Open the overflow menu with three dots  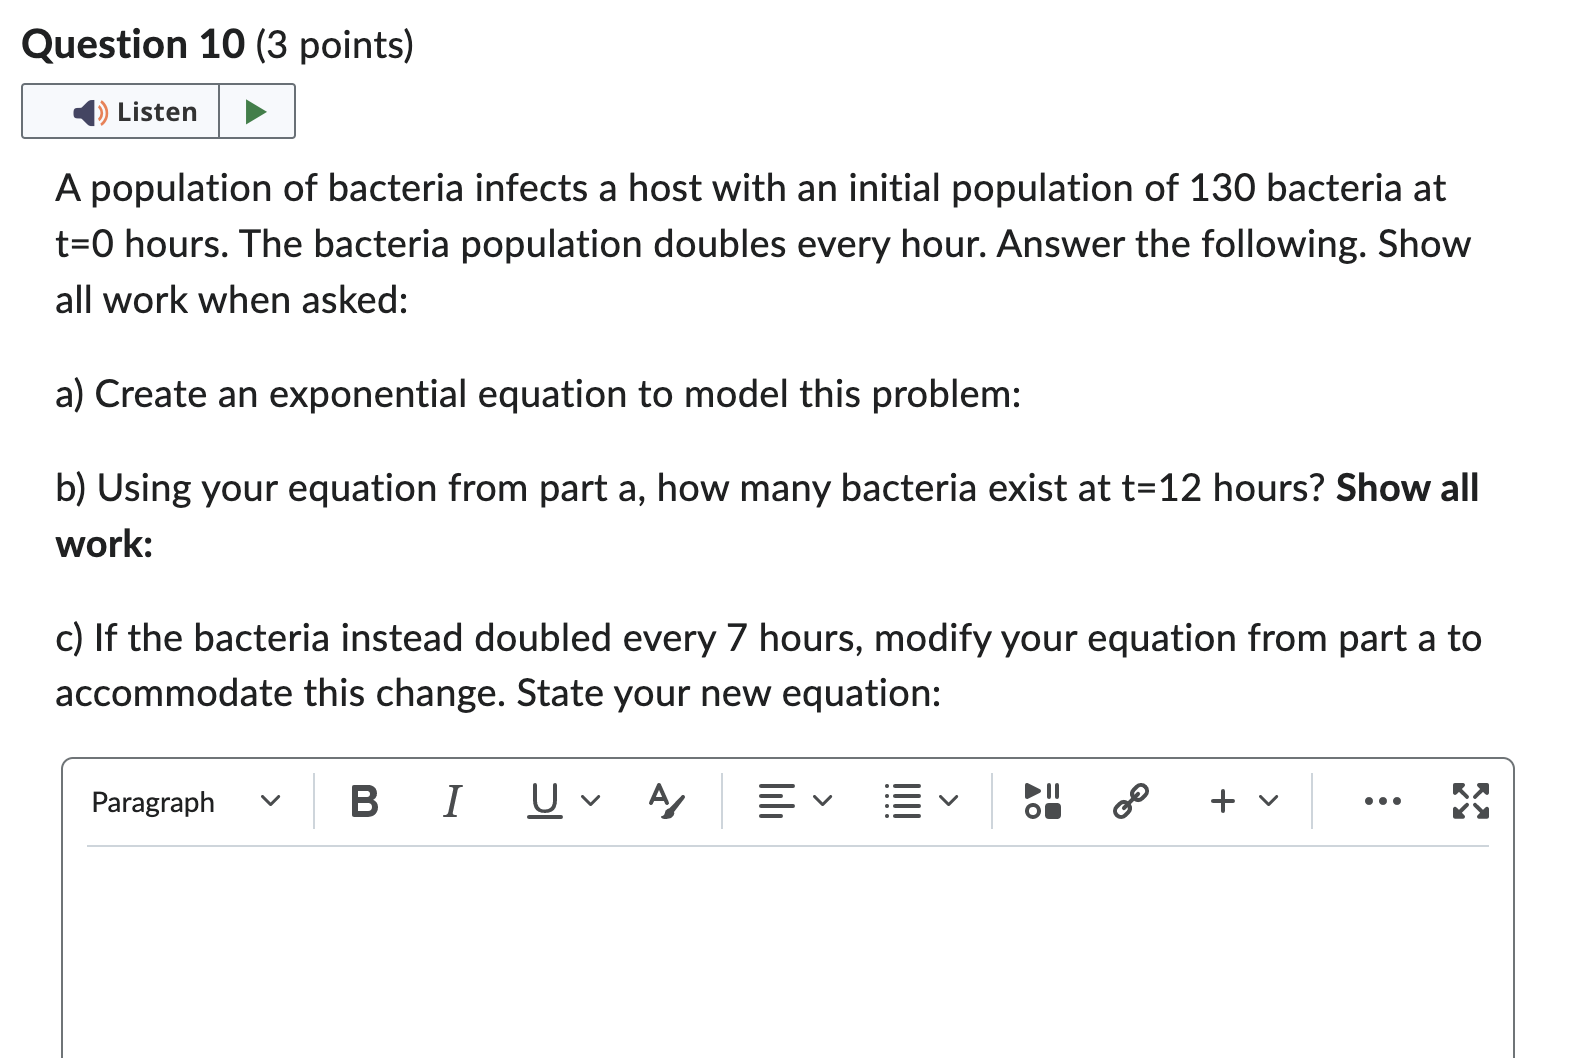point(1382,801)
